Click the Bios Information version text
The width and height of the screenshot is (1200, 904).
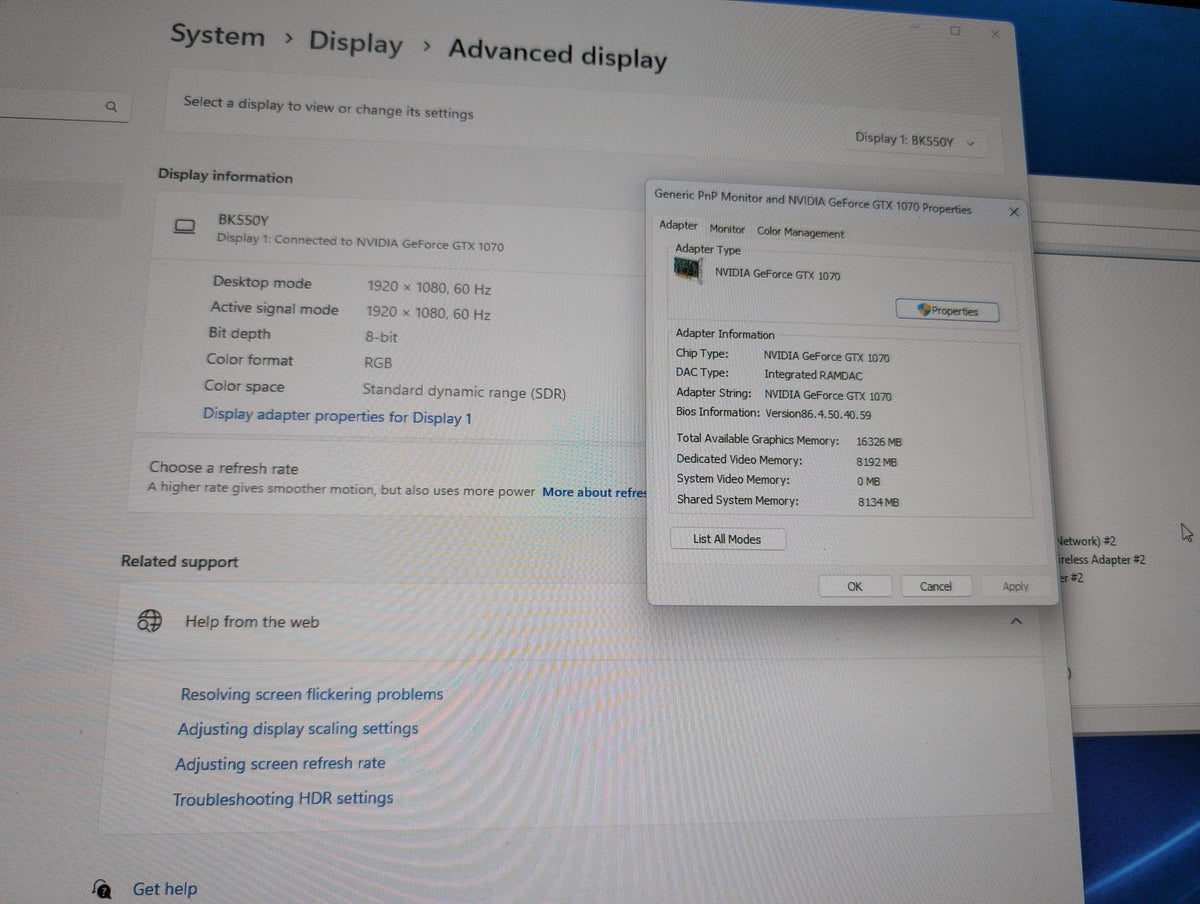817,414
